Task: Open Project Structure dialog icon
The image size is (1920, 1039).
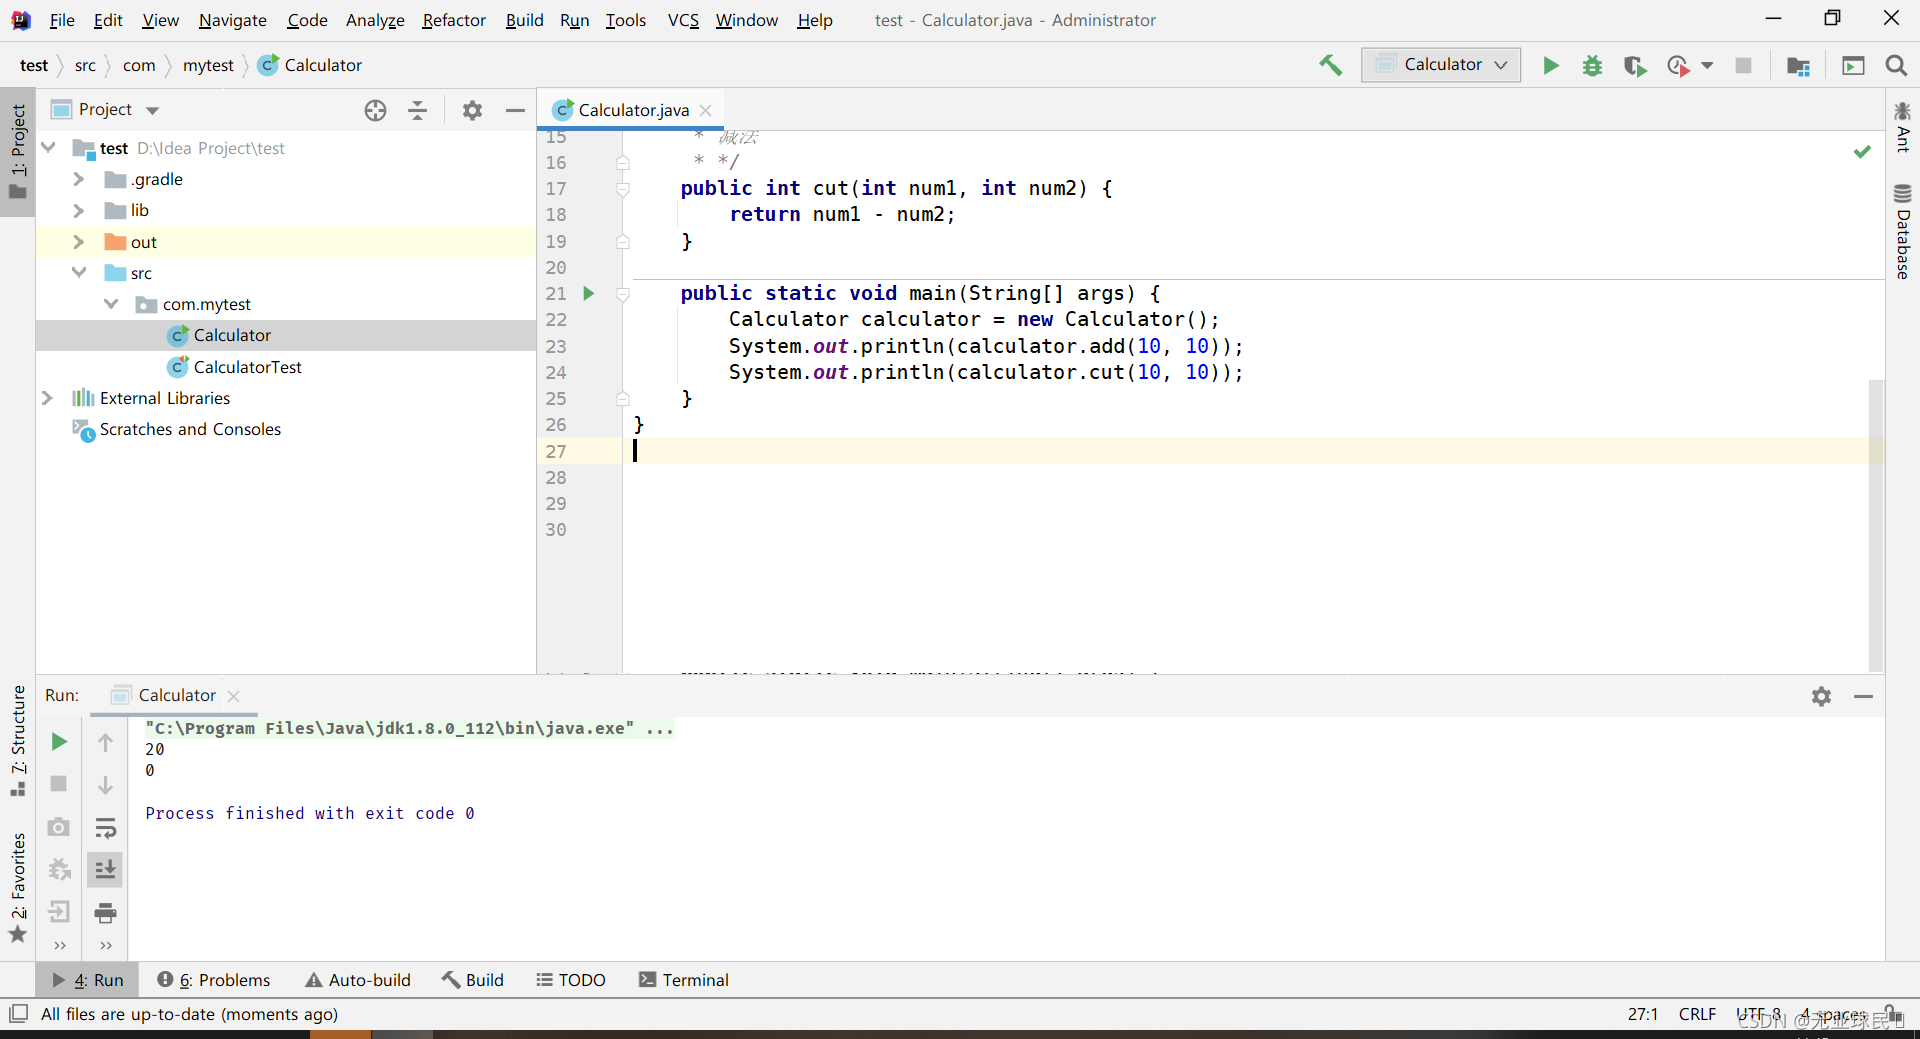Action: (1798, 65)
